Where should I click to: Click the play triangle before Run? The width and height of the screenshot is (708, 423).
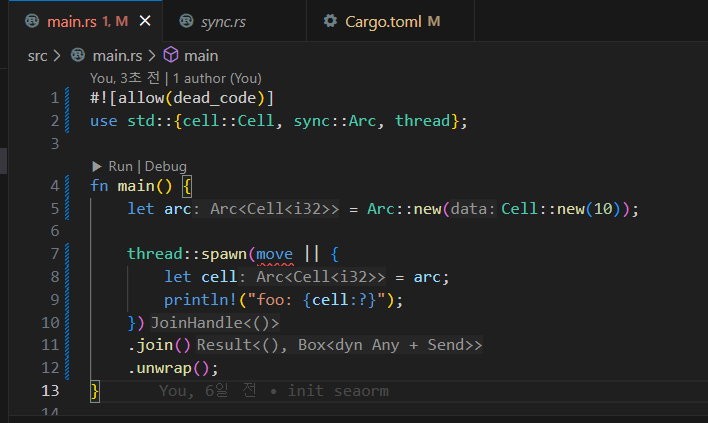point(97,166)
